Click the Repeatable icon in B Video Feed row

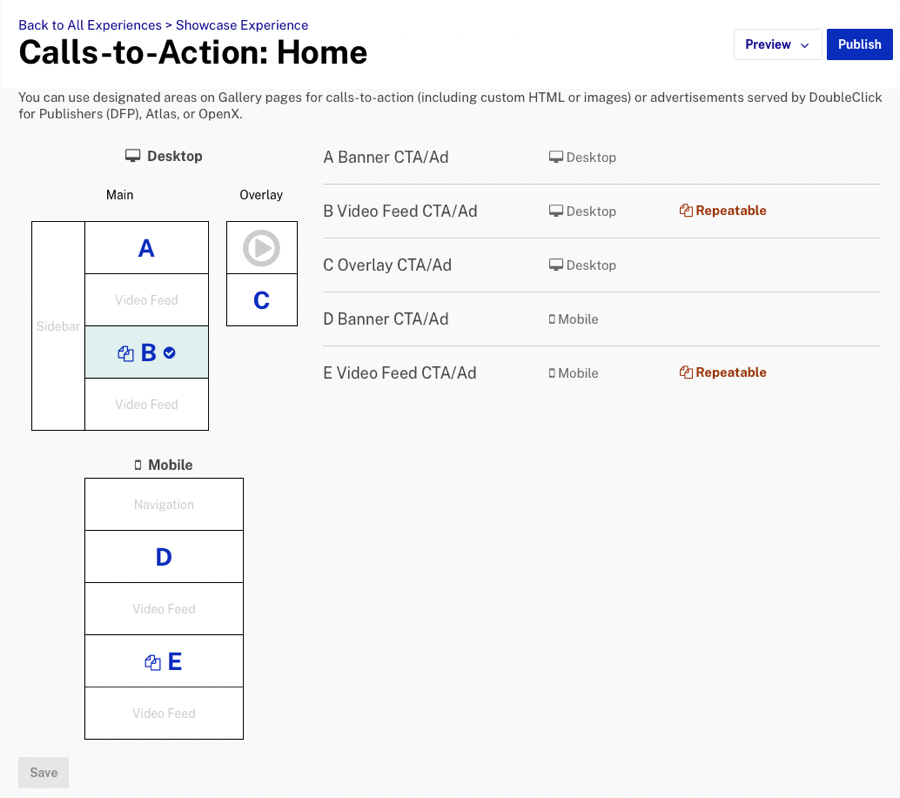click(686, 211)
